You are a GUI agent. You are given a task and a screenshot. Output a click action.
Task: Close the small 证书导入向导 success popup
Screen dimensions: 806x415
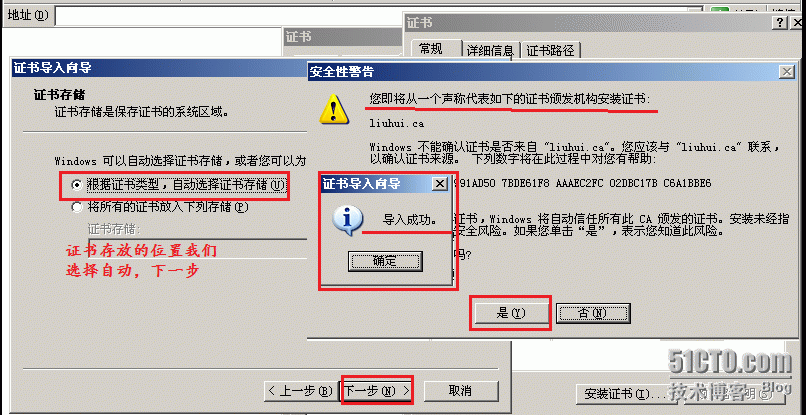point(439,183)
